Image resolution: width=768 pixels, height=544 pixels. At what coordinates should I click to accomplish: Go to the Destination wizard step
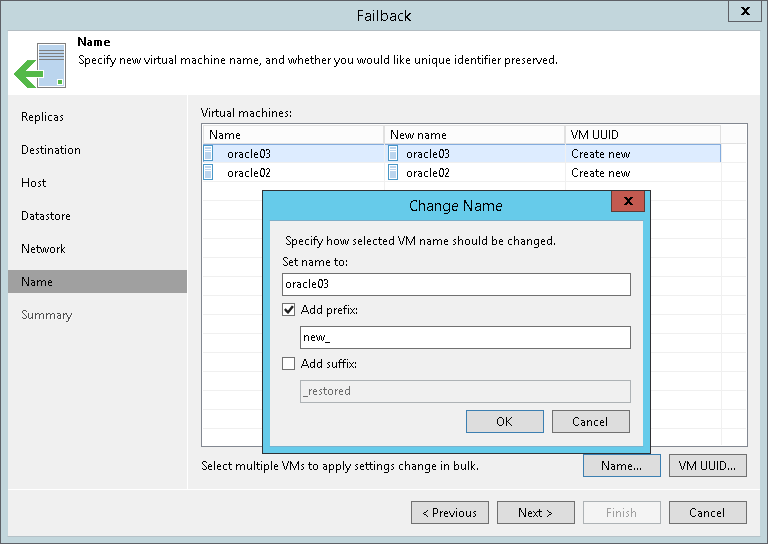pyautogui.click(x=51, y=150)
